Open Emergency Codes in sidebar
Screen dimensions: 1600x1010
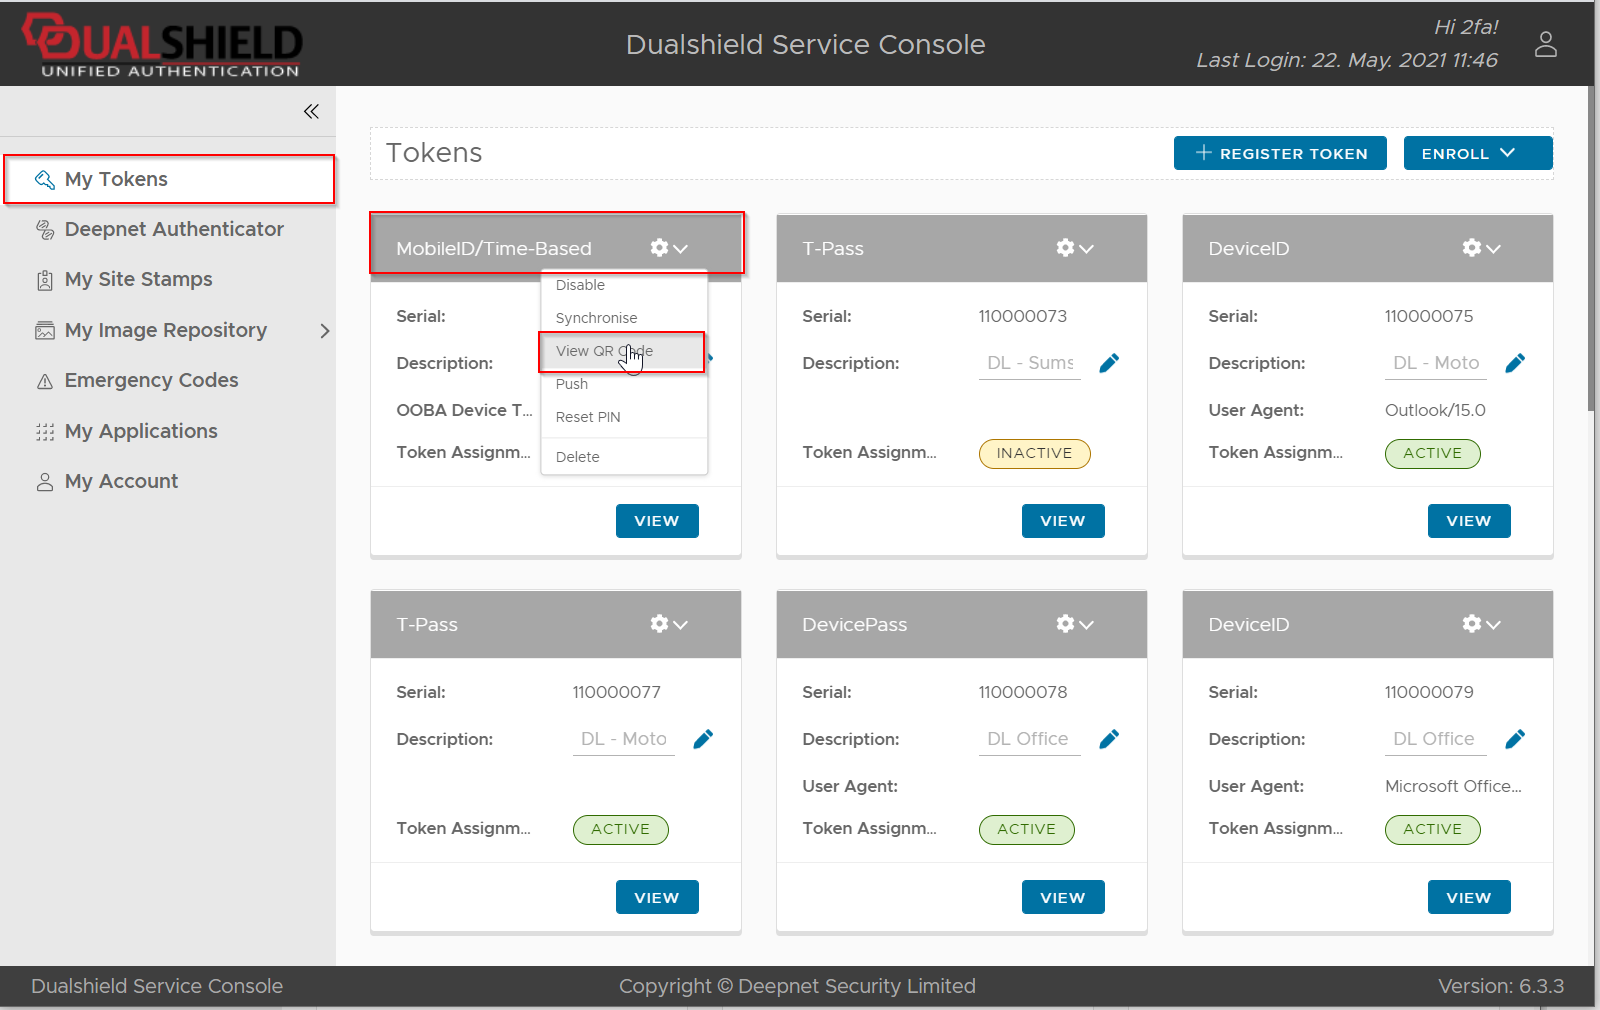(151, 380)
